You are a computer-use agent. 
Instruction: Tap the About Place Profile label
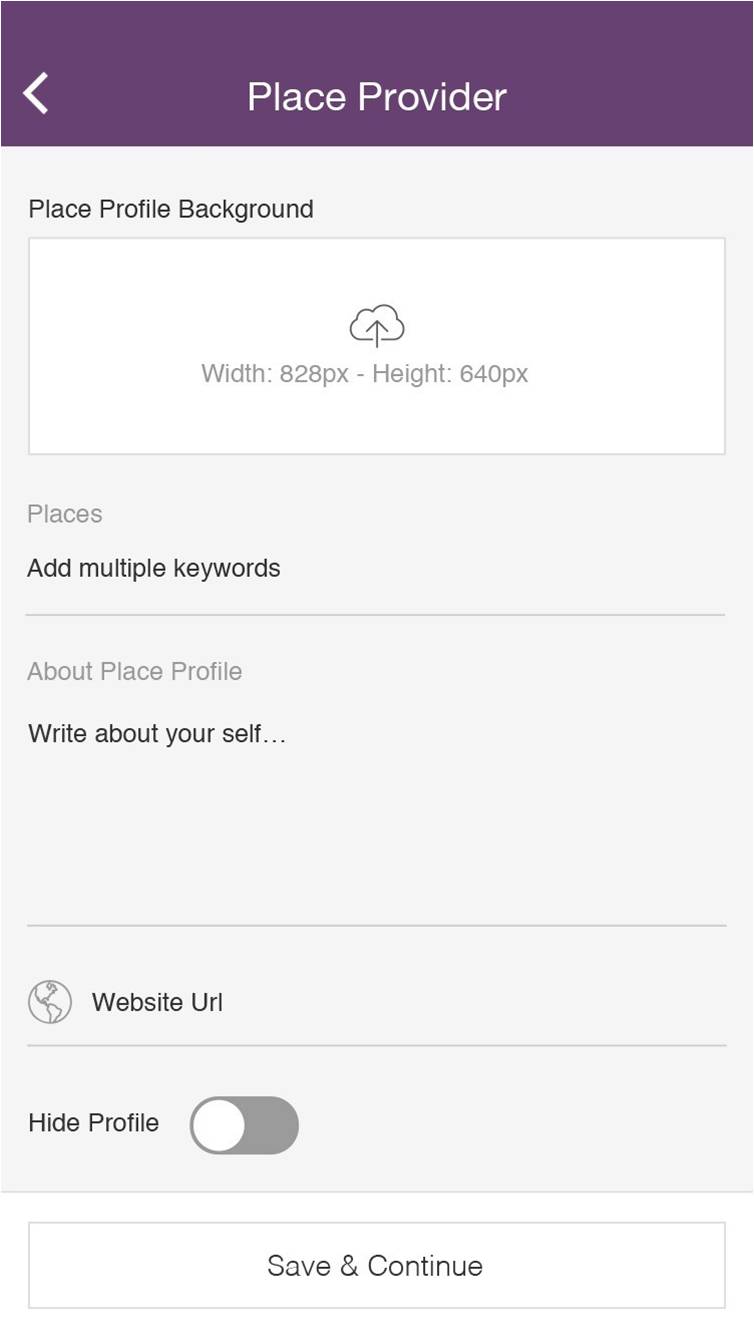(x=135, y=671)
